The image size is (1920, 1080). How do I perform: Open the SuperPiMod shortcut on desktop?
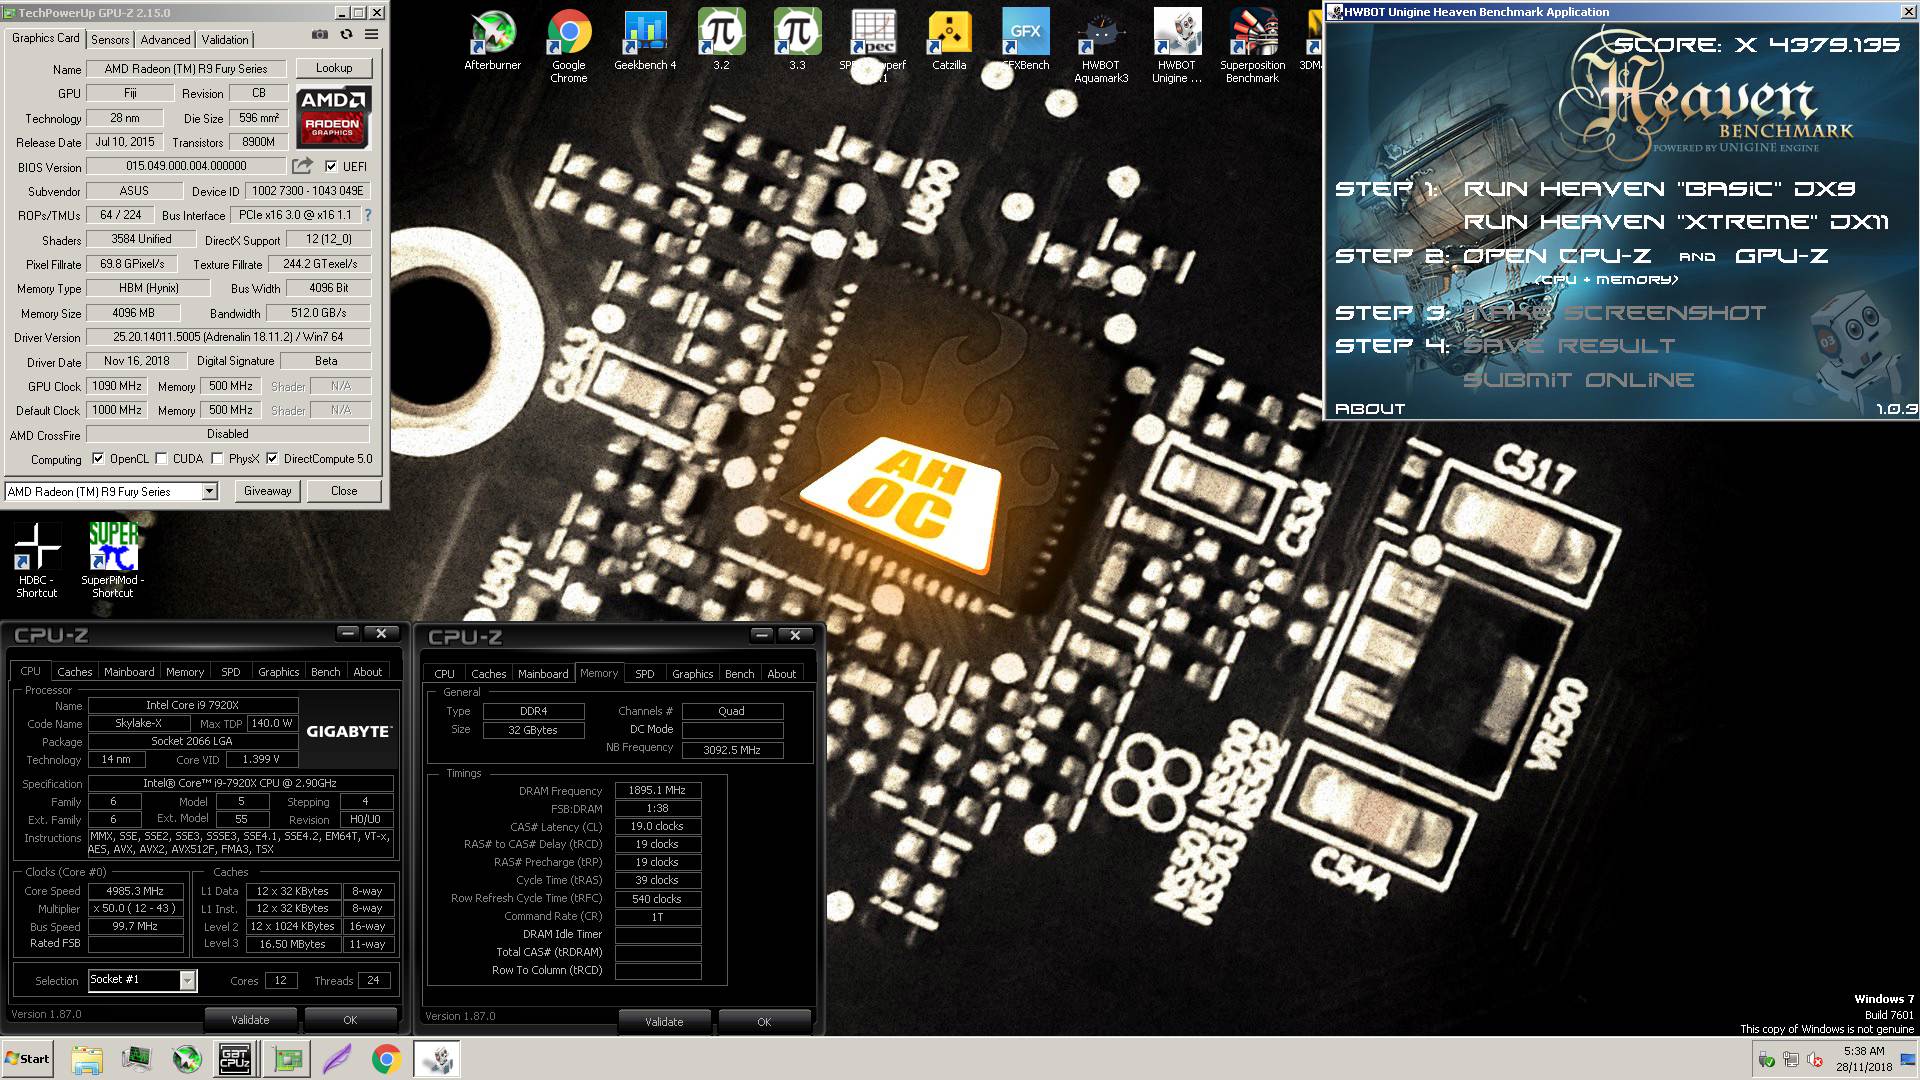(x=113, y=561)
